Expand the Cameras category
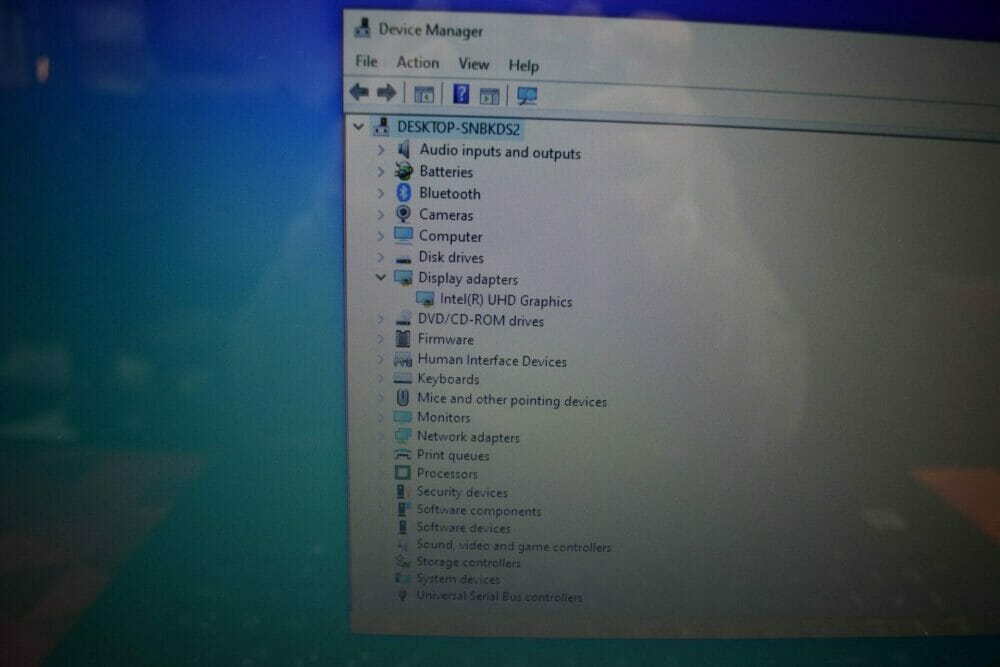 381,214
